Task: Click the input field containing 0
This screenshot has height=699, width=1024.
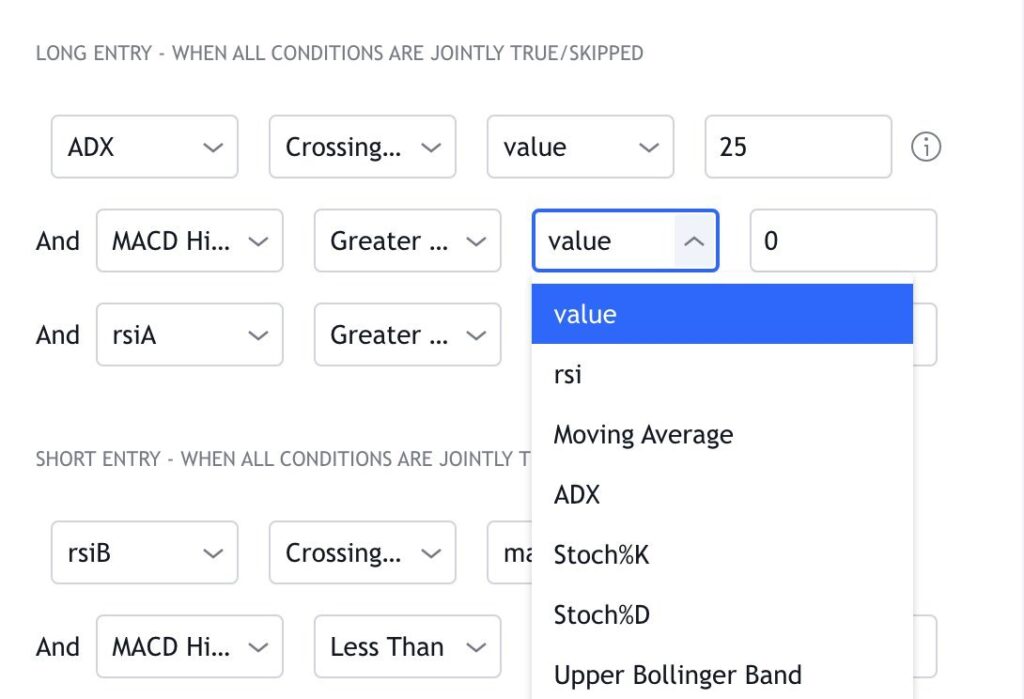Action: pos(842,241)
